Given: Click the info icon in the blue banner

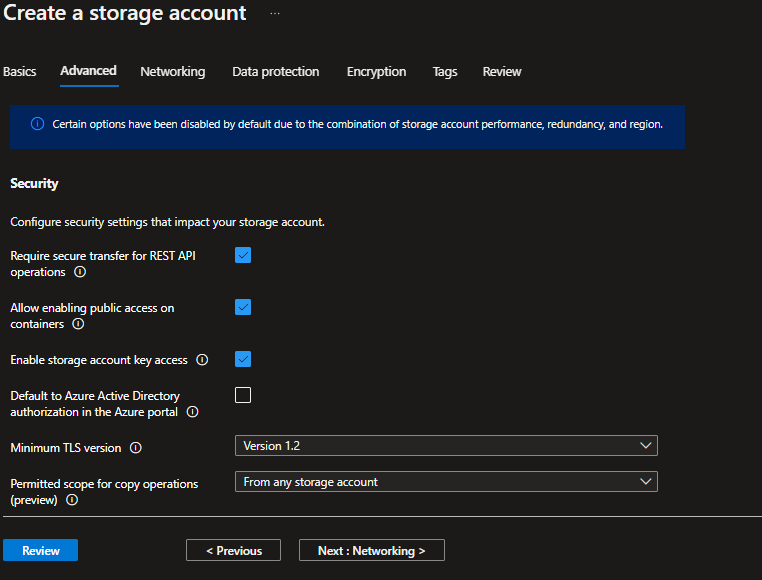Looking at the screenshot, I should (37, 125).
